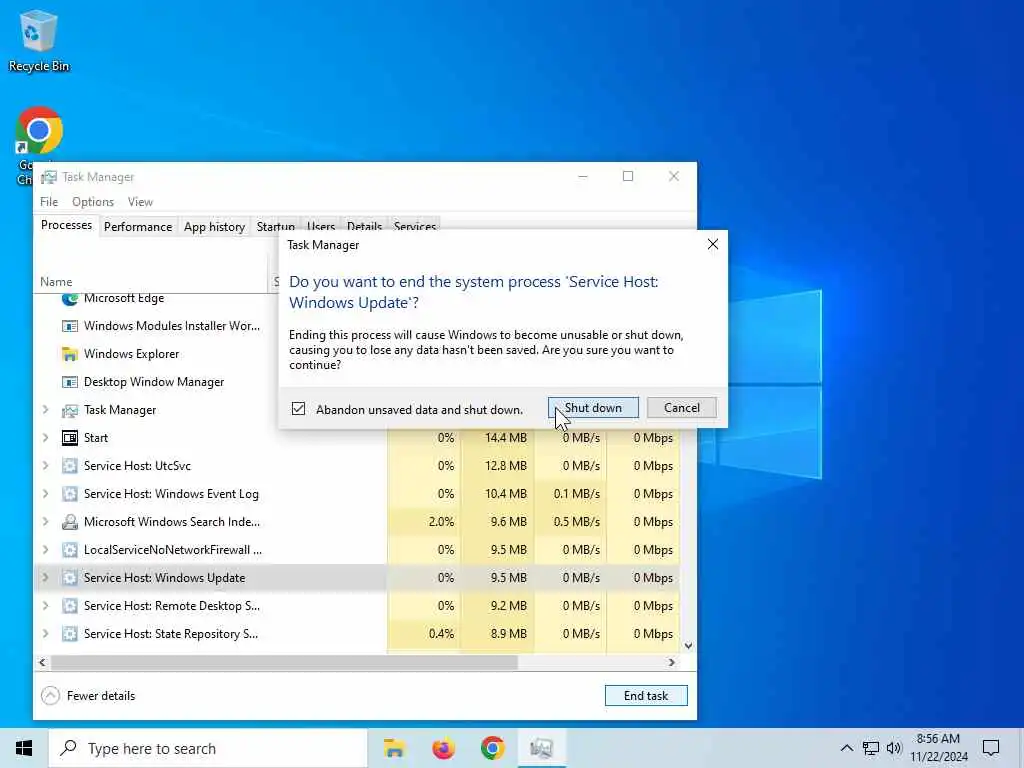Open the notification center icon
This screenshot has height=768, width=1024.
pyautogui.click(x=991, y=748)
